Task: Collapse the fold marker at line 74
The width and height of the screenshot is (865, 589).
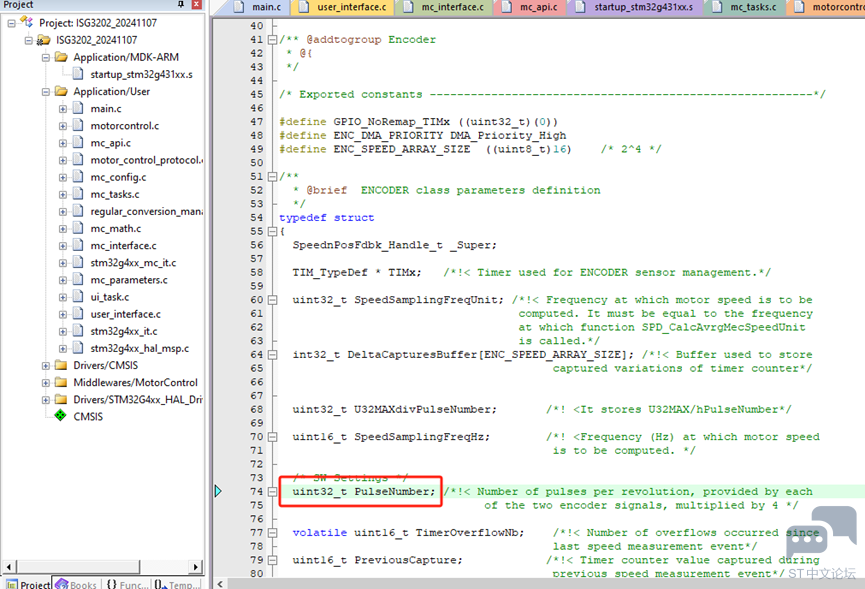Action: pyautogui.click(x=272, y=491)
